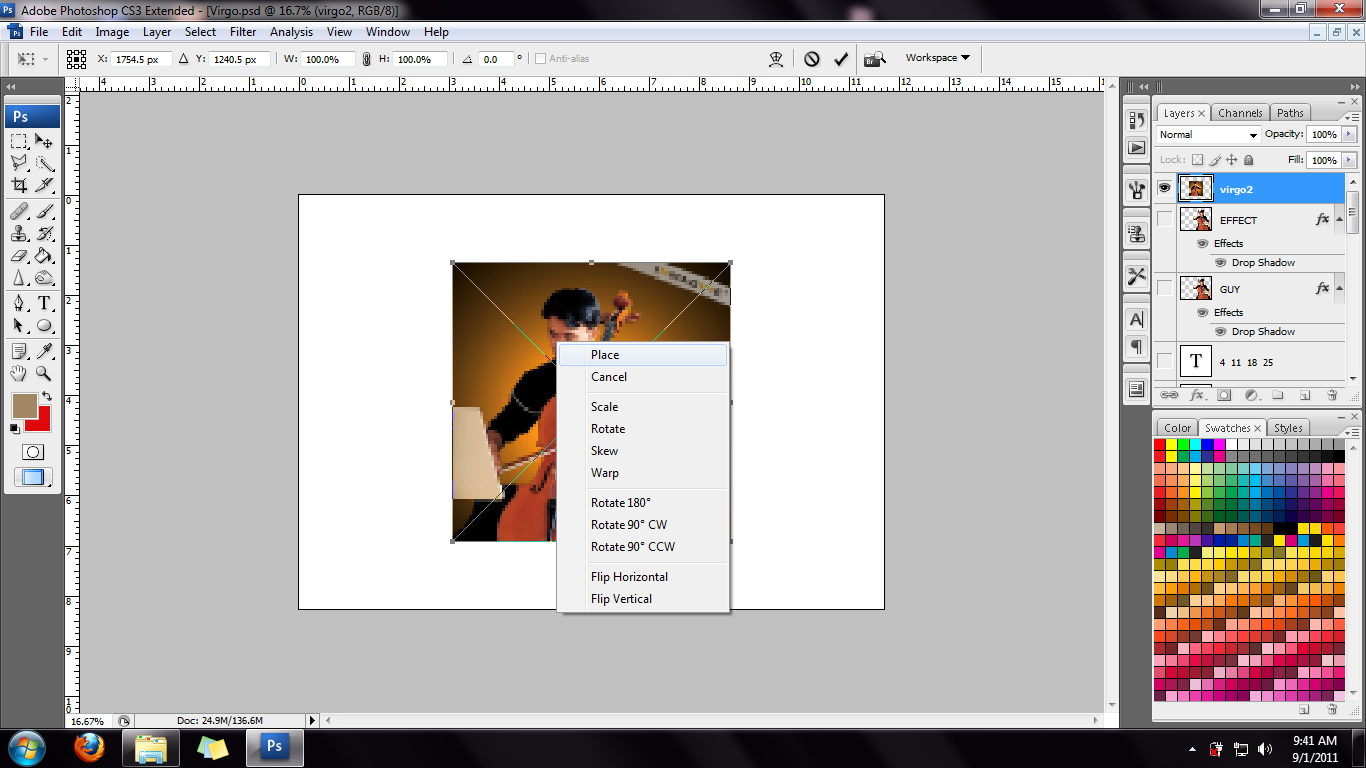1366x768 pixels.
Task: Select the Healing Brush tool
Action: [x=19, y=212]
